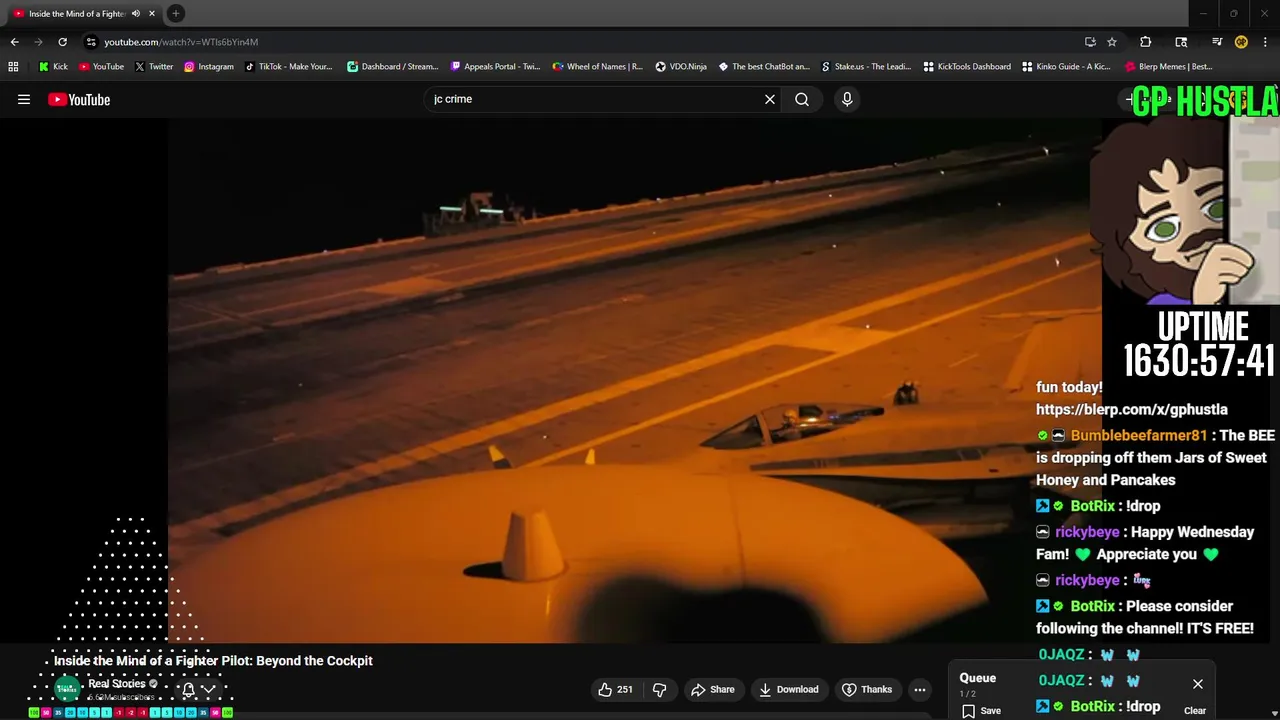
Task: Go to YouTube home via the logo
Action: pos(79,99)
